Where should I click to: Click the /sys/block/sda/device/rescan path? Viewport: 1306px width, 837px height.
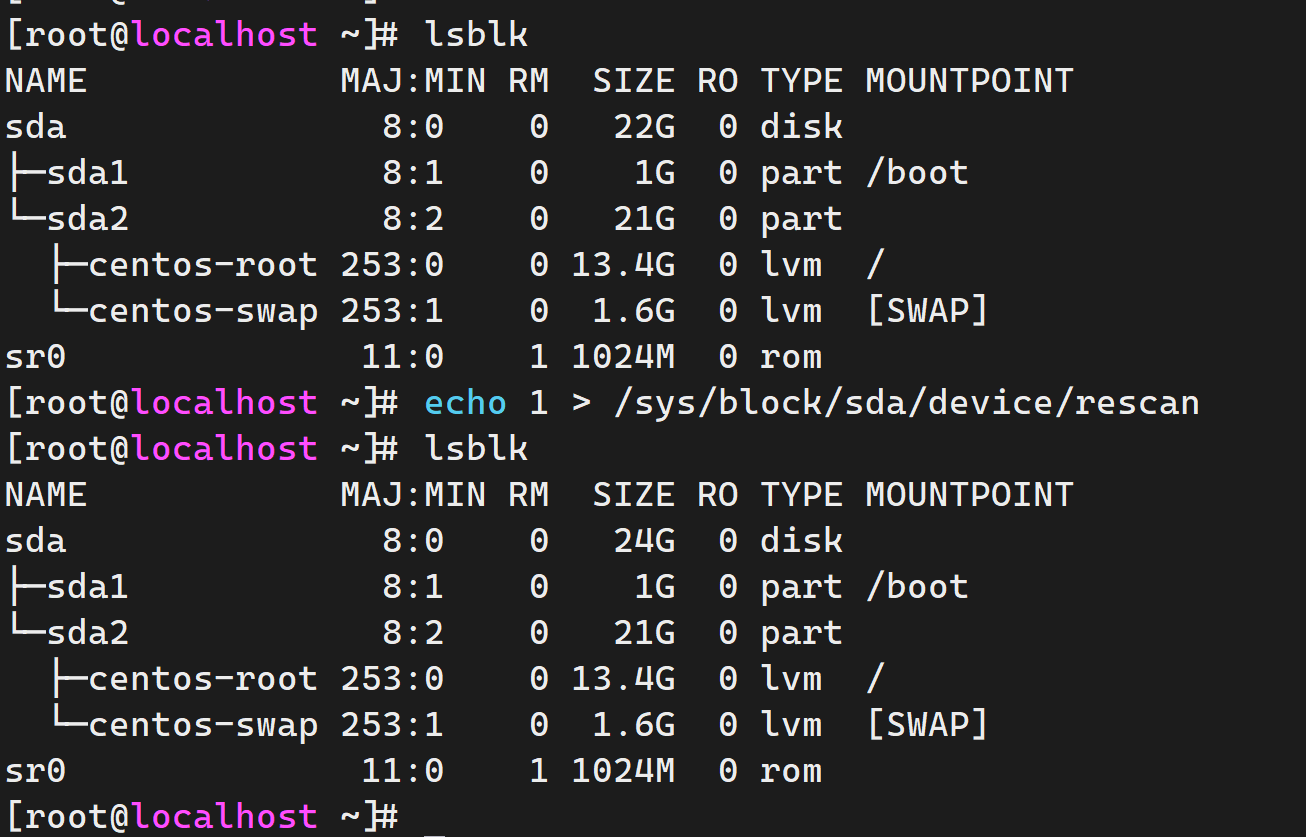coord(904,403)
